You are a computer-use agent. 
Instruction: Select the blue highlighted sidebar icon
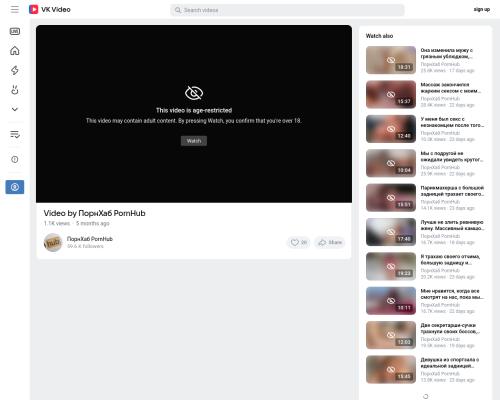15,187
